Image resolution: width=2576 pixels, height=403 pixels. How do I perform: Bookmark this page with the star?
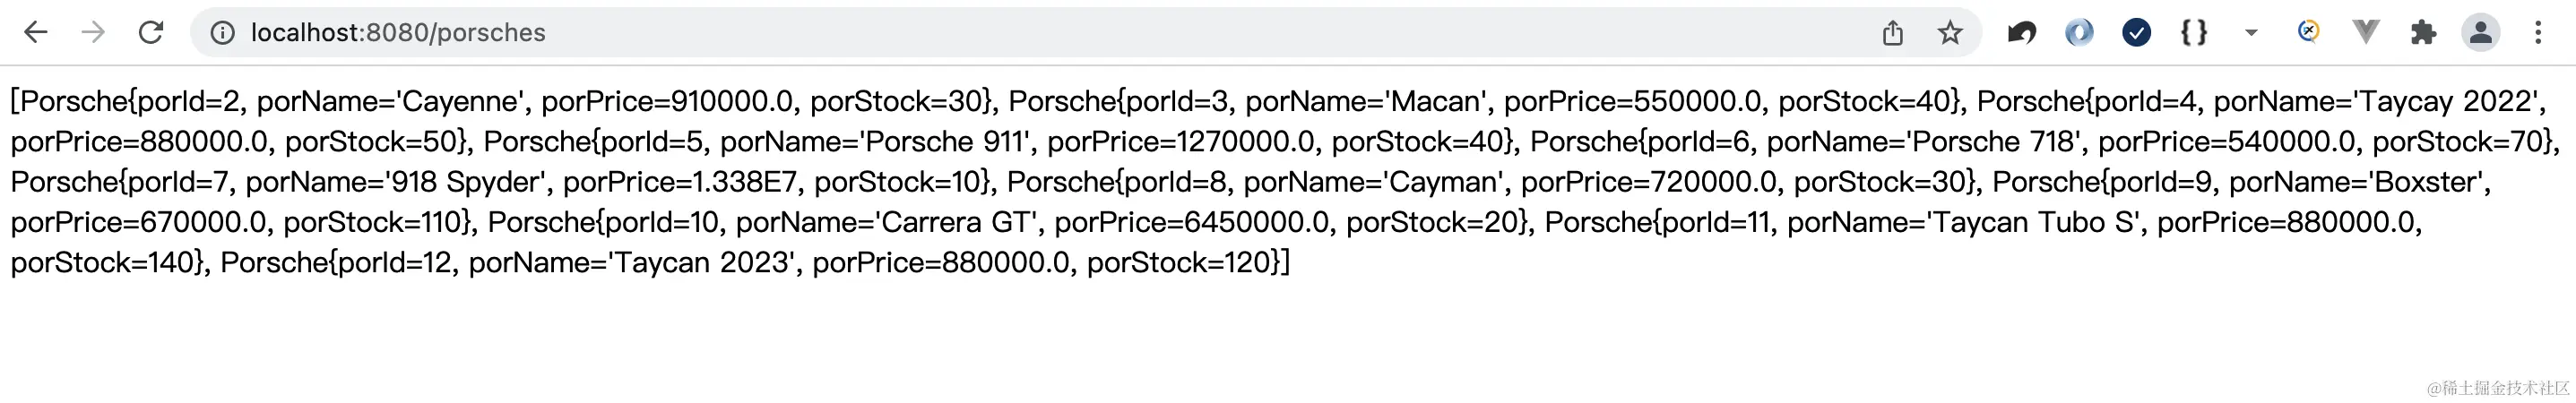click(1950, 33)
